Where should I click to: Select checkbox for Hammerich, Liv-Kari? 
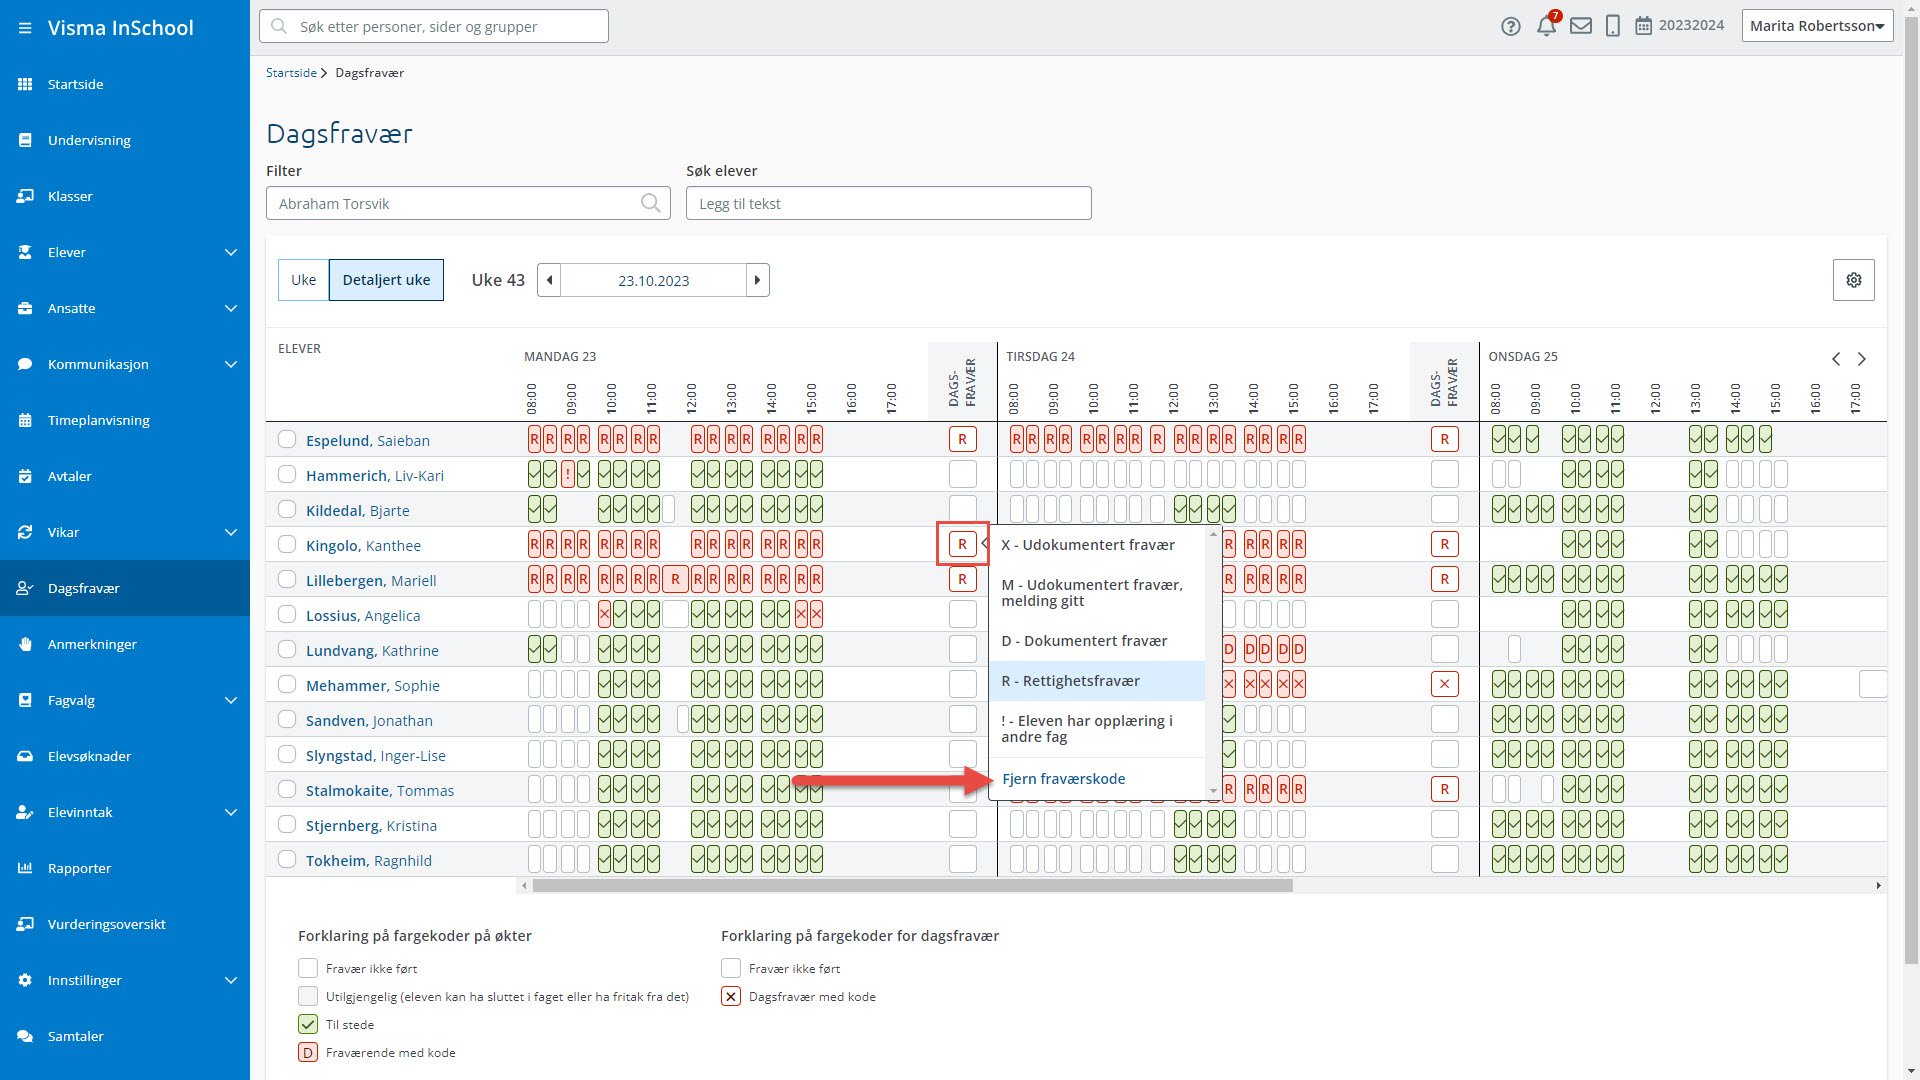tap(287, 474)
